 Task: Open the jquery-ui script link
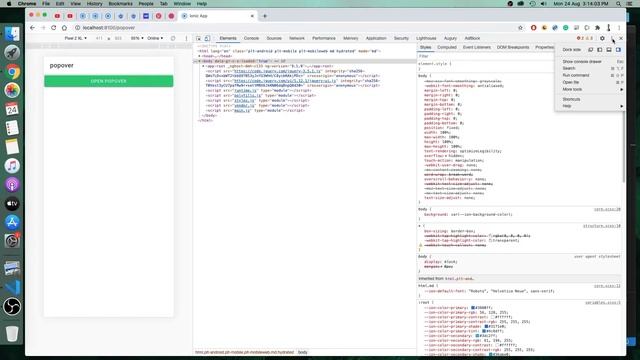tap(285, 81)
